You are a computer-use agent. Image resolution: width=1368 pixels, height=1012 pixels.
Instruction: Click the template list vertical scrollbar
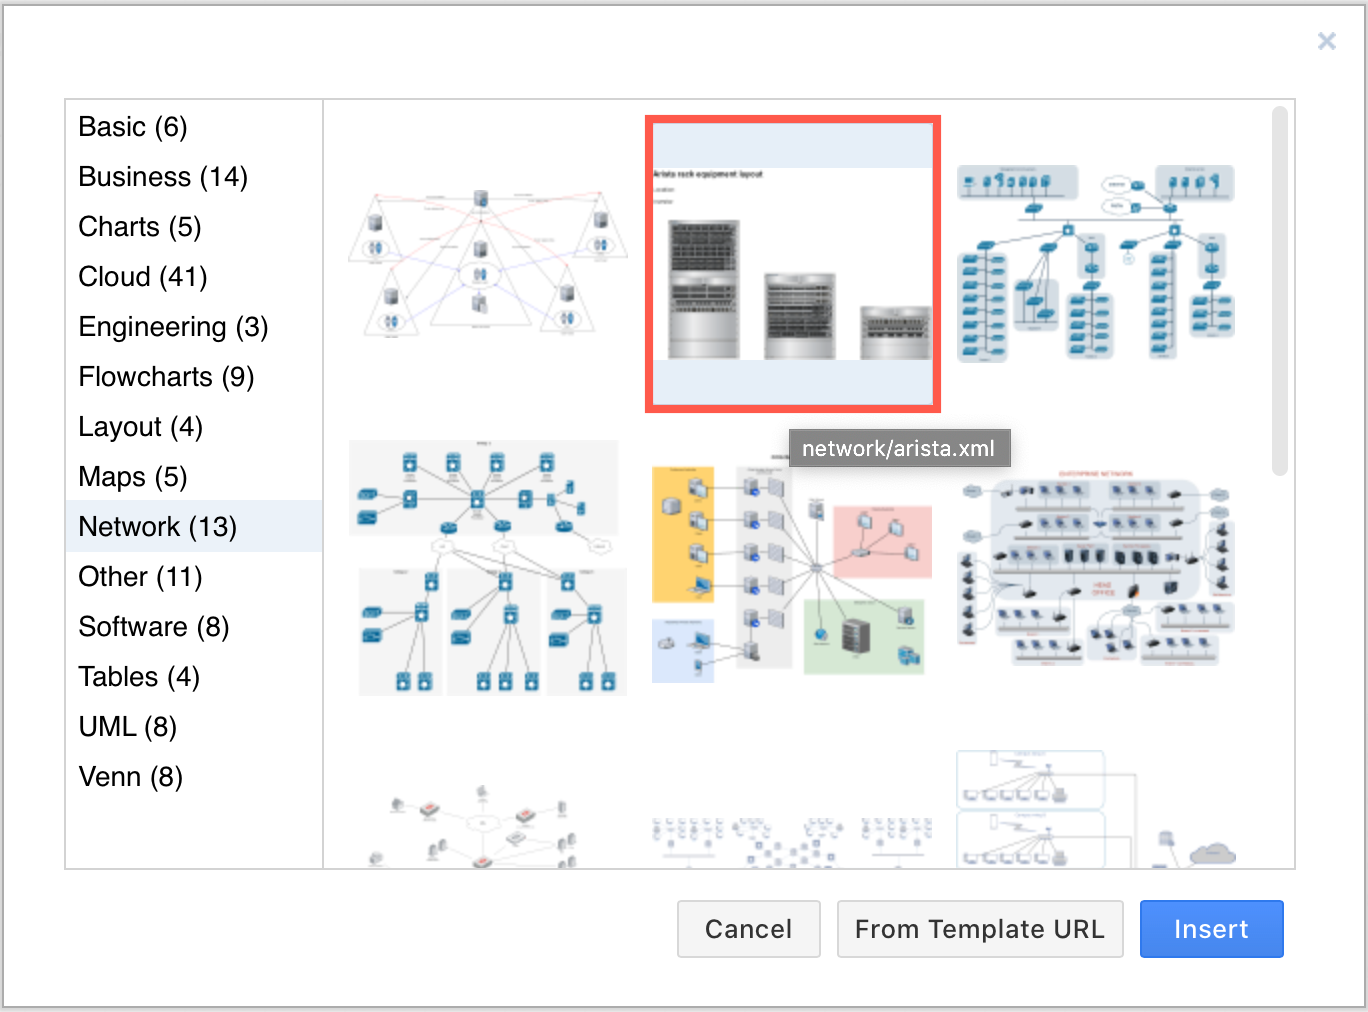tap(1279, 290)
